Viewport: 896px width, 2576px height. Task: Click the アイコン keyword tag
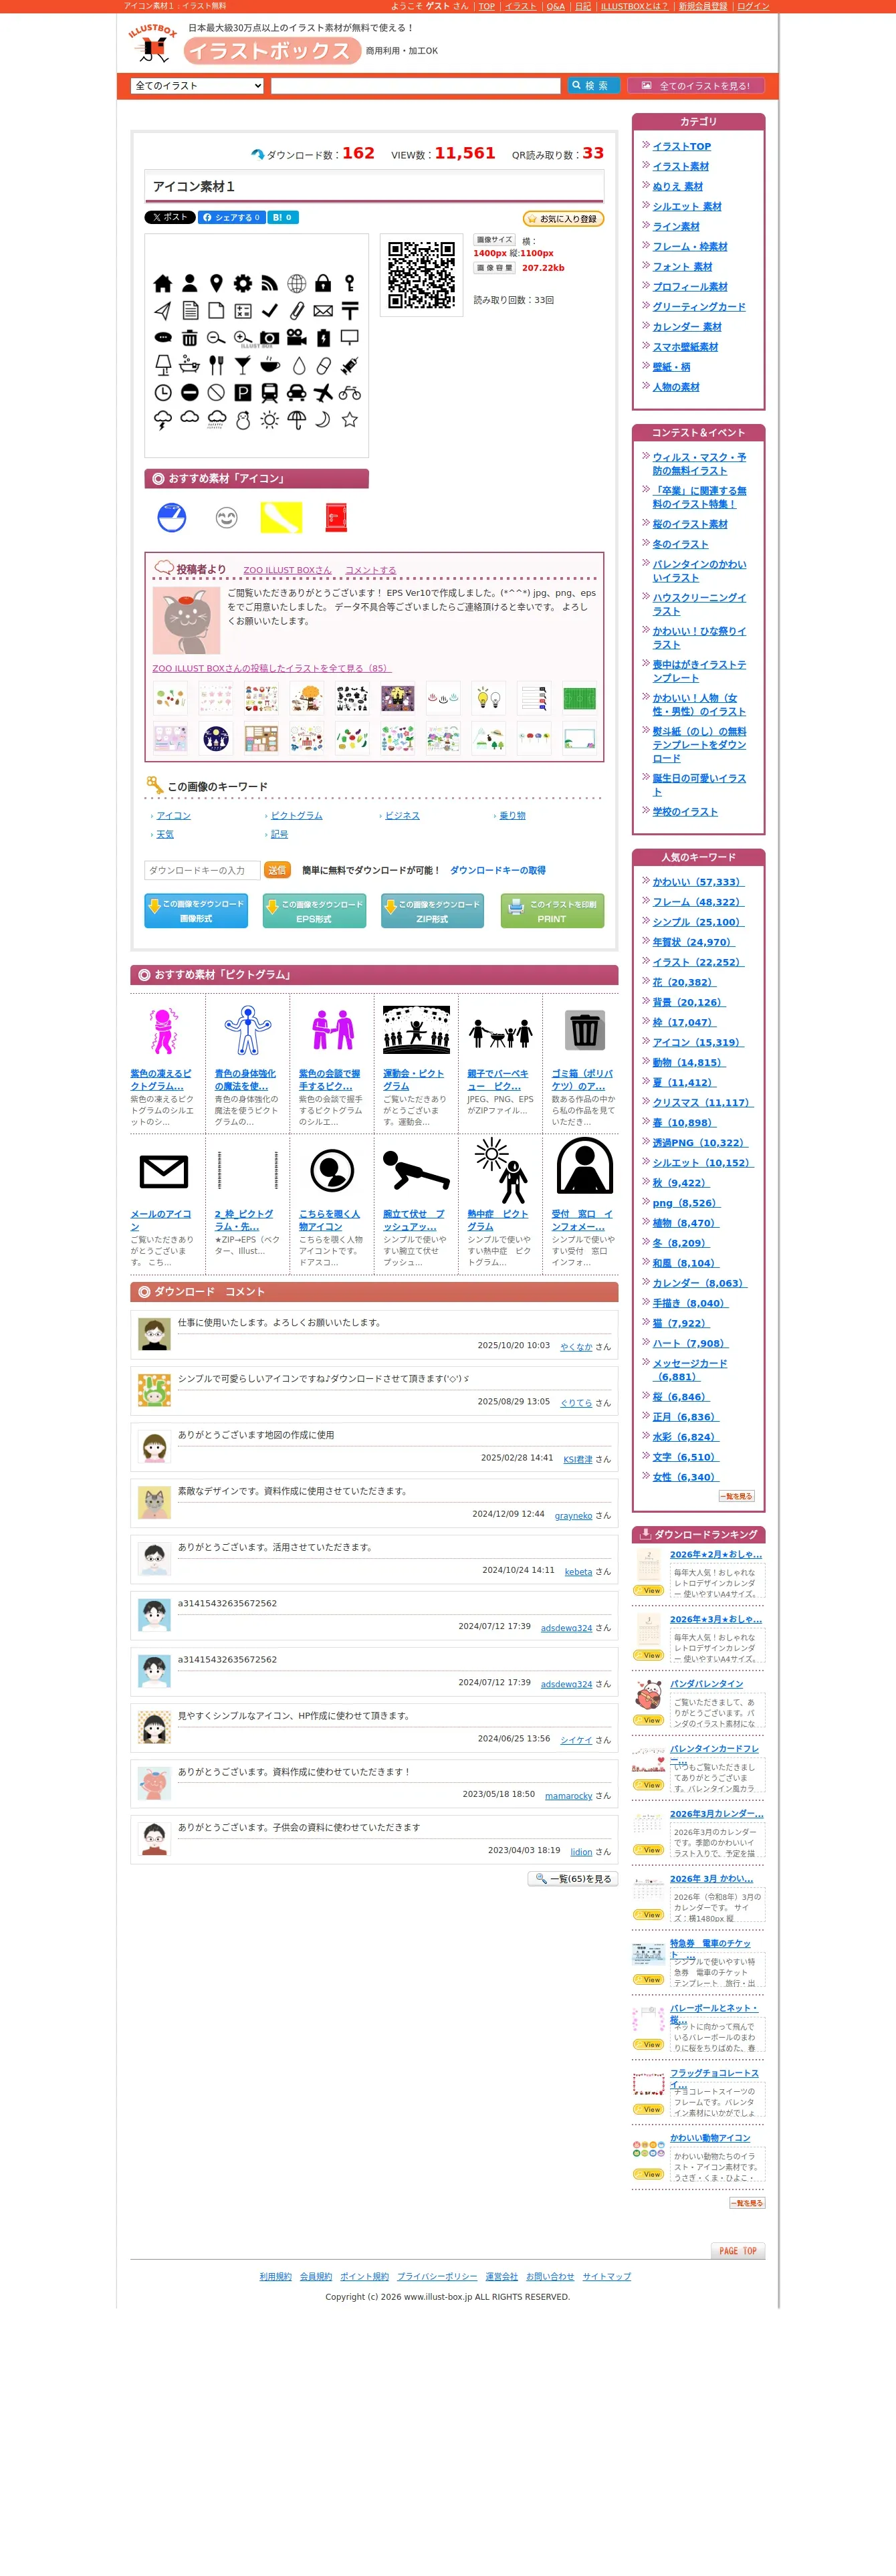(x=173, y=815)
